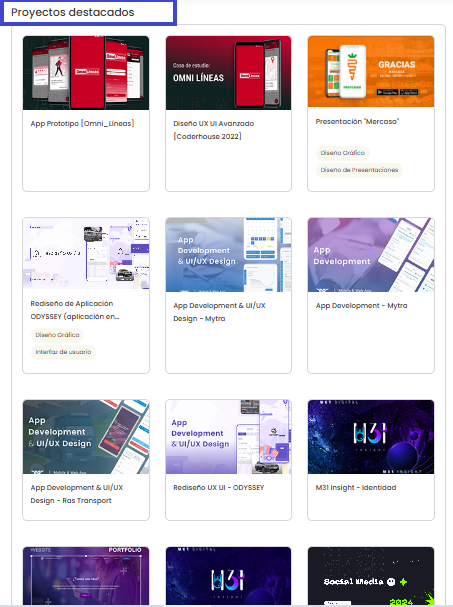Click the 'App Prototipo [Omni_Líneas]' title
453x607 pixels.
click(82, 123)
